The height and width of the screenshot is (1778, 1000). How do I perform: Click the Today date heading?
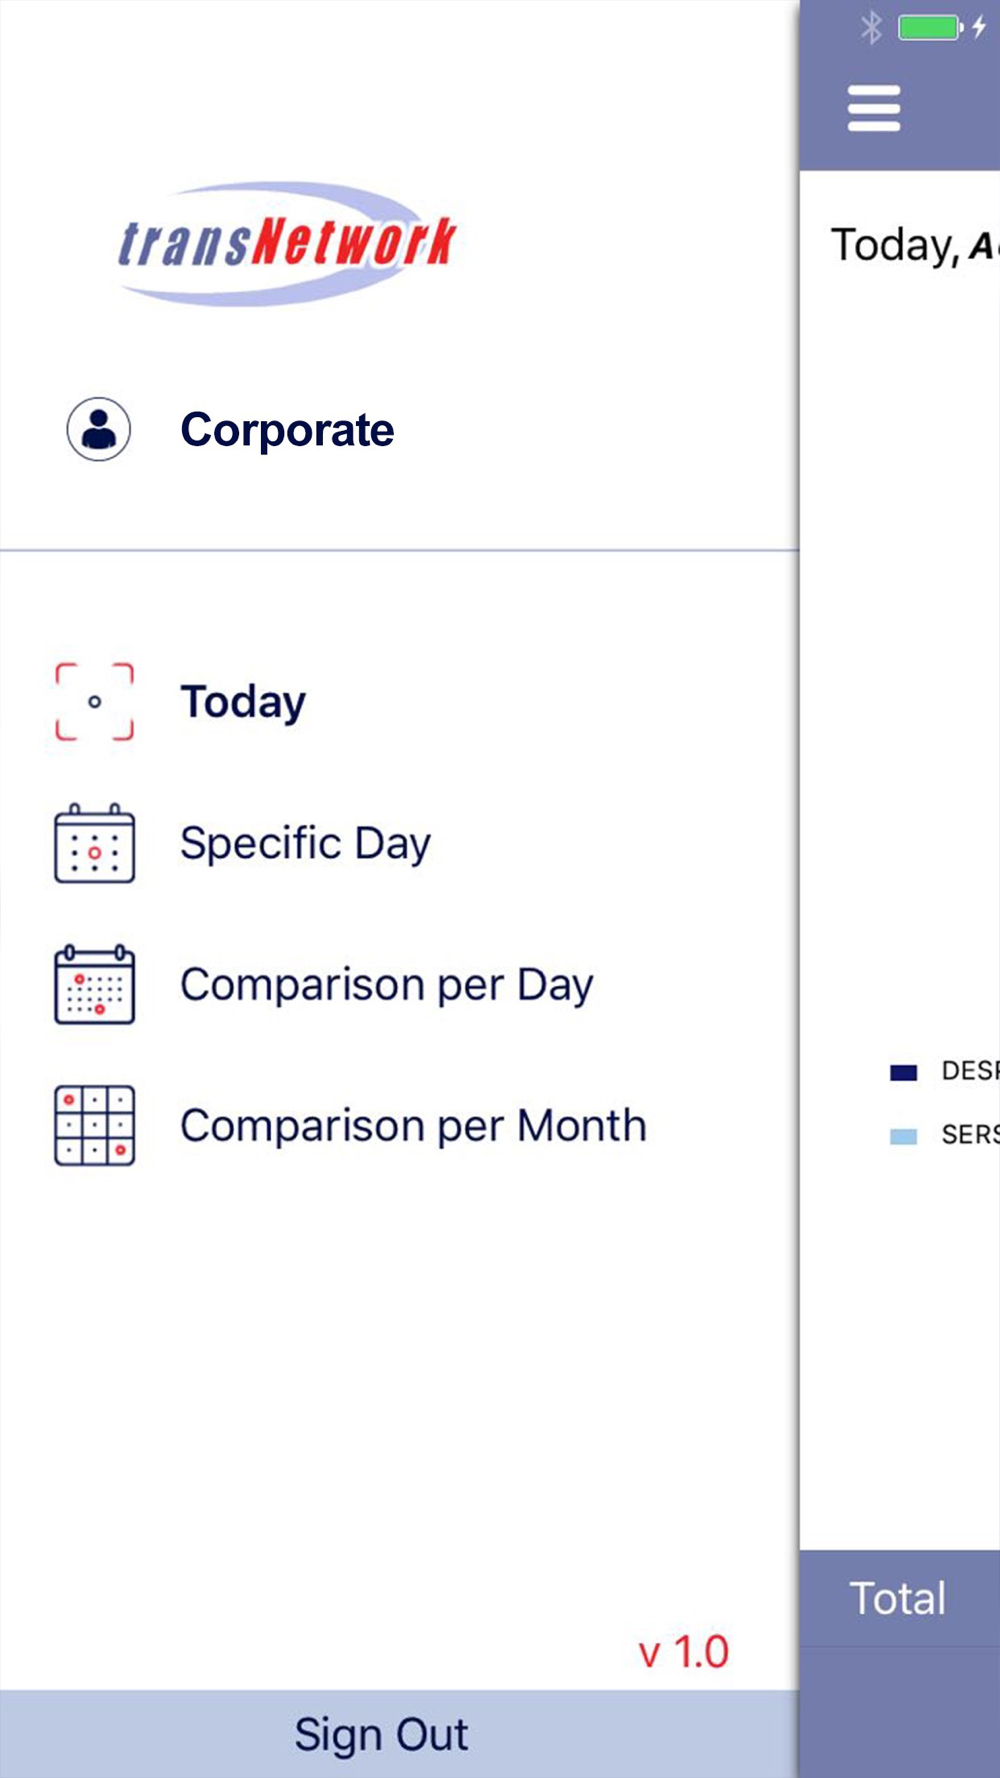click(x=912, y=245)
